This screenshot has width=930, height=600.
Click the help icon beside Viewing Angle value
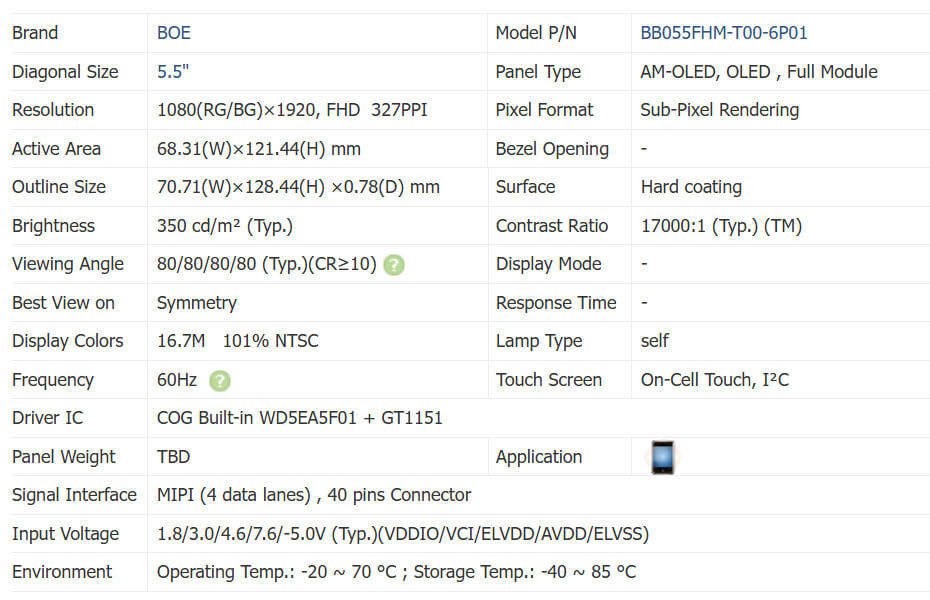(x=394, y=265)
